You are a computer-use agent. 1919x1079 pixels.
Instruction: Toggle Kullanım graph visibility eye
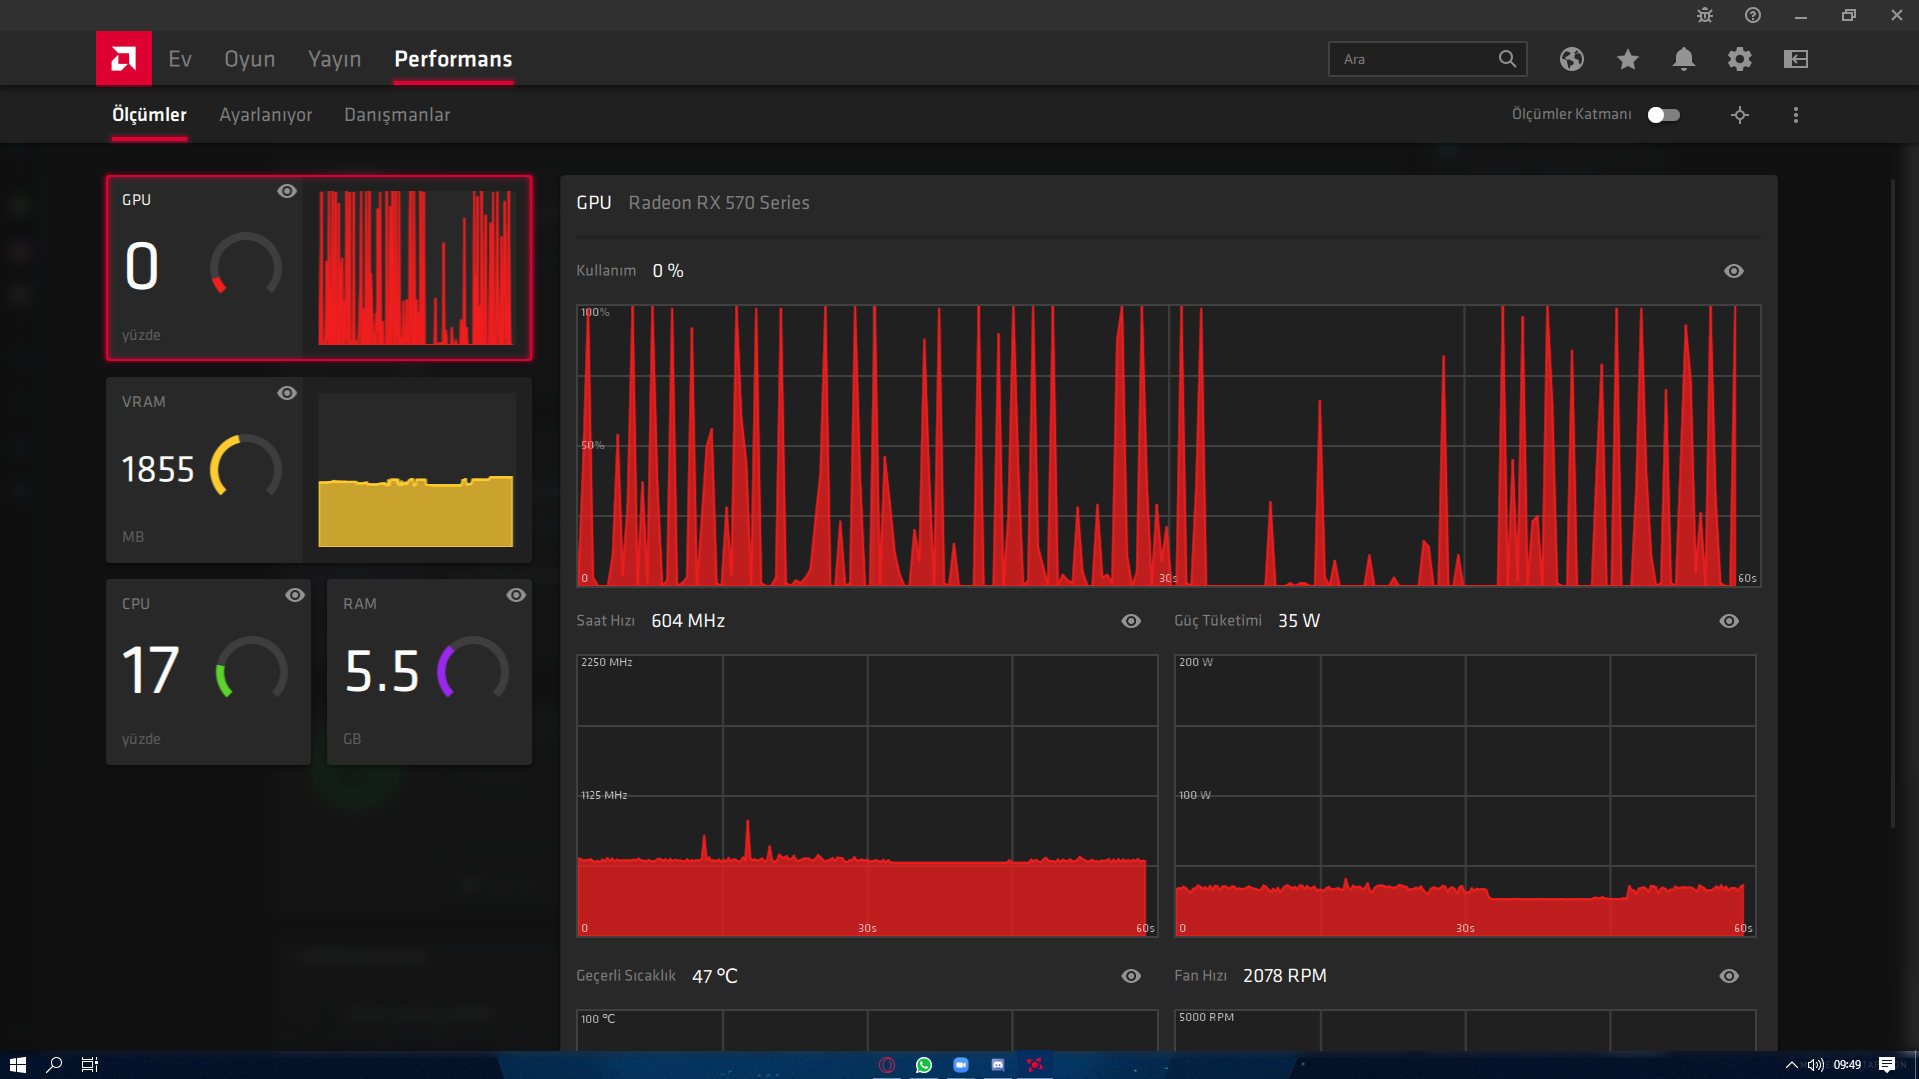(x=1734, y=271)
